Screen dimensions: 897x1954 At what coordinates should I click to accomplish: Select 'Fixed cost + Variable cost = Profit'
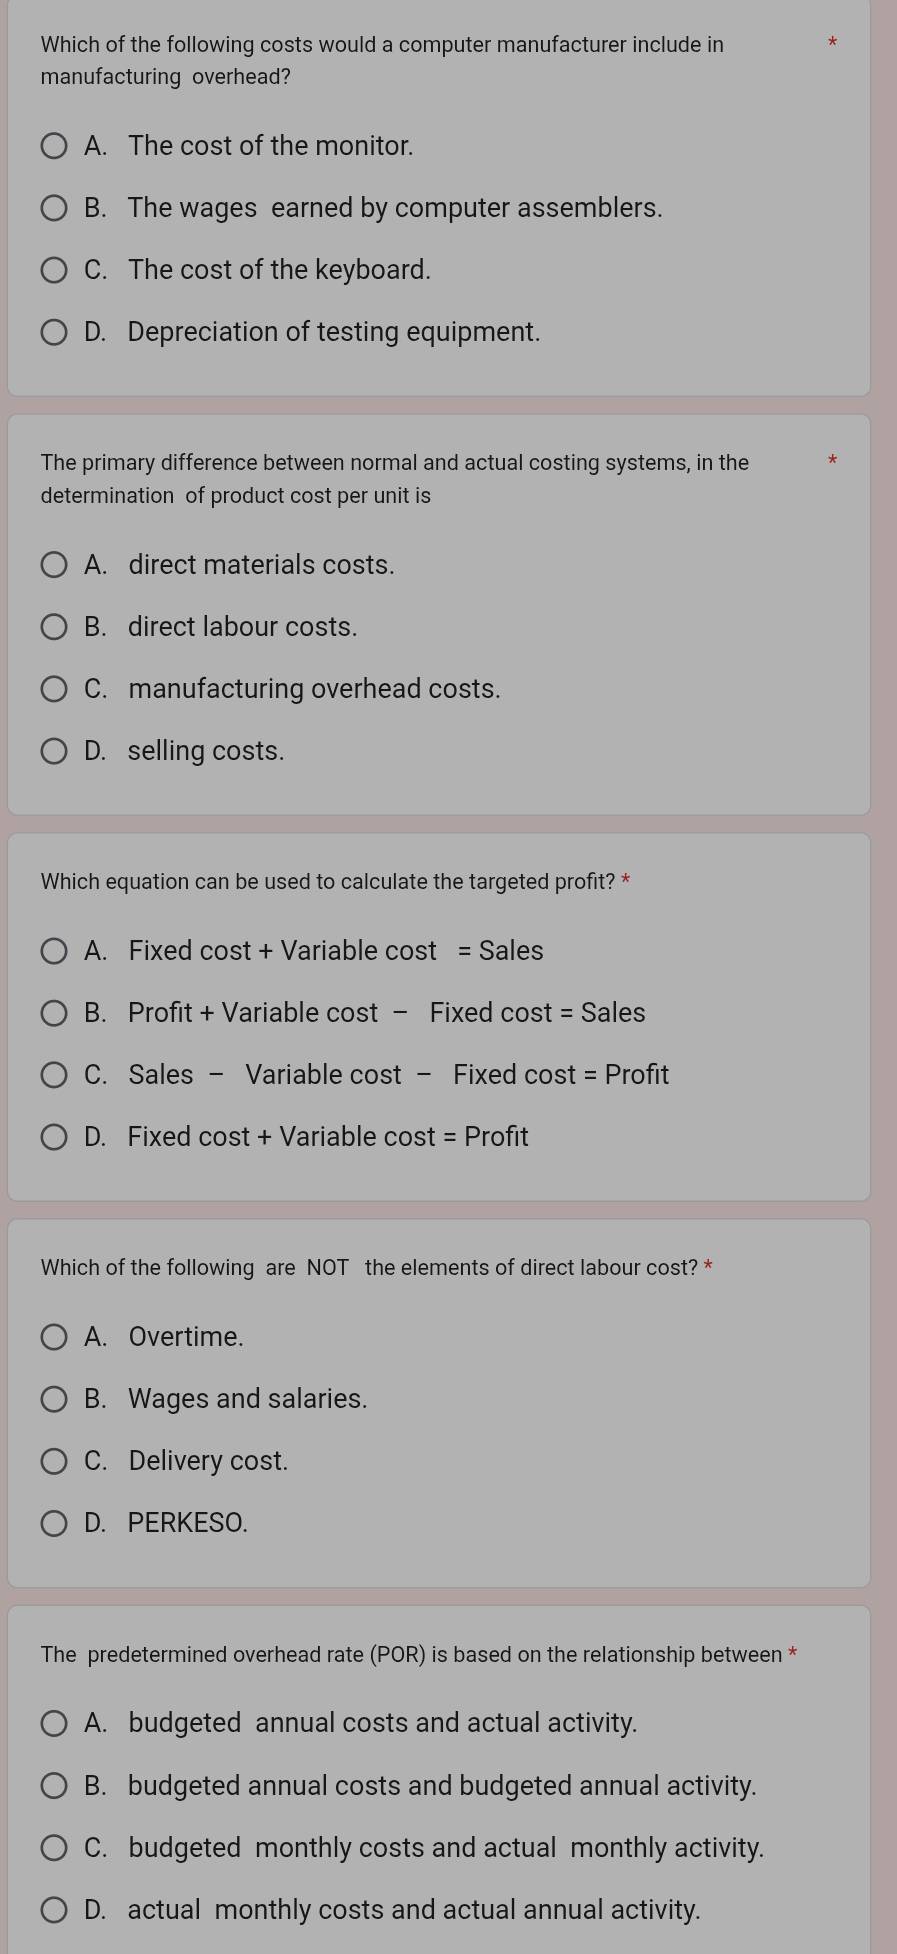(x=54, y=1137)
